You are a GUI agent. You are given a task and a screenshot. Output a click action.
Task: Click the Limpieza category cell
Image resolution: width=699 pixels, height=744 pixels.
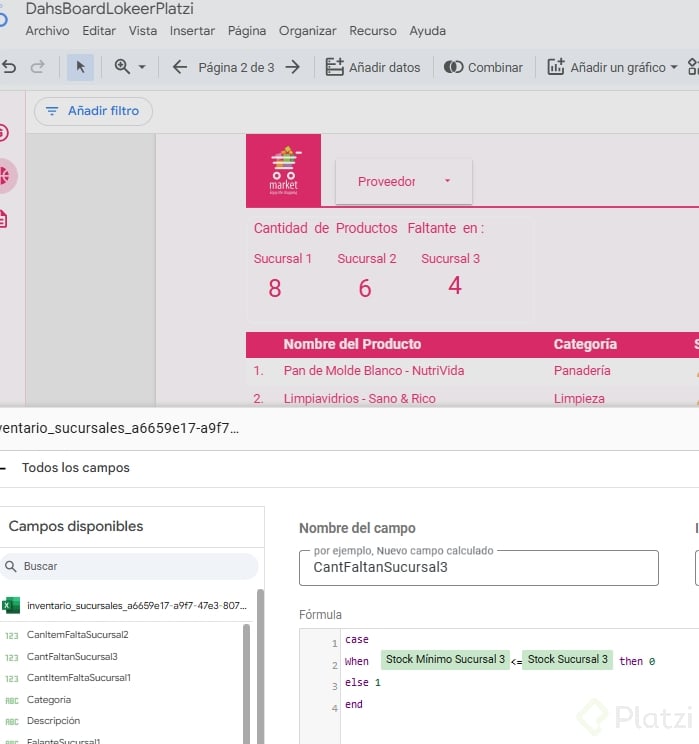pyautogui.click(x=579, y=399)
